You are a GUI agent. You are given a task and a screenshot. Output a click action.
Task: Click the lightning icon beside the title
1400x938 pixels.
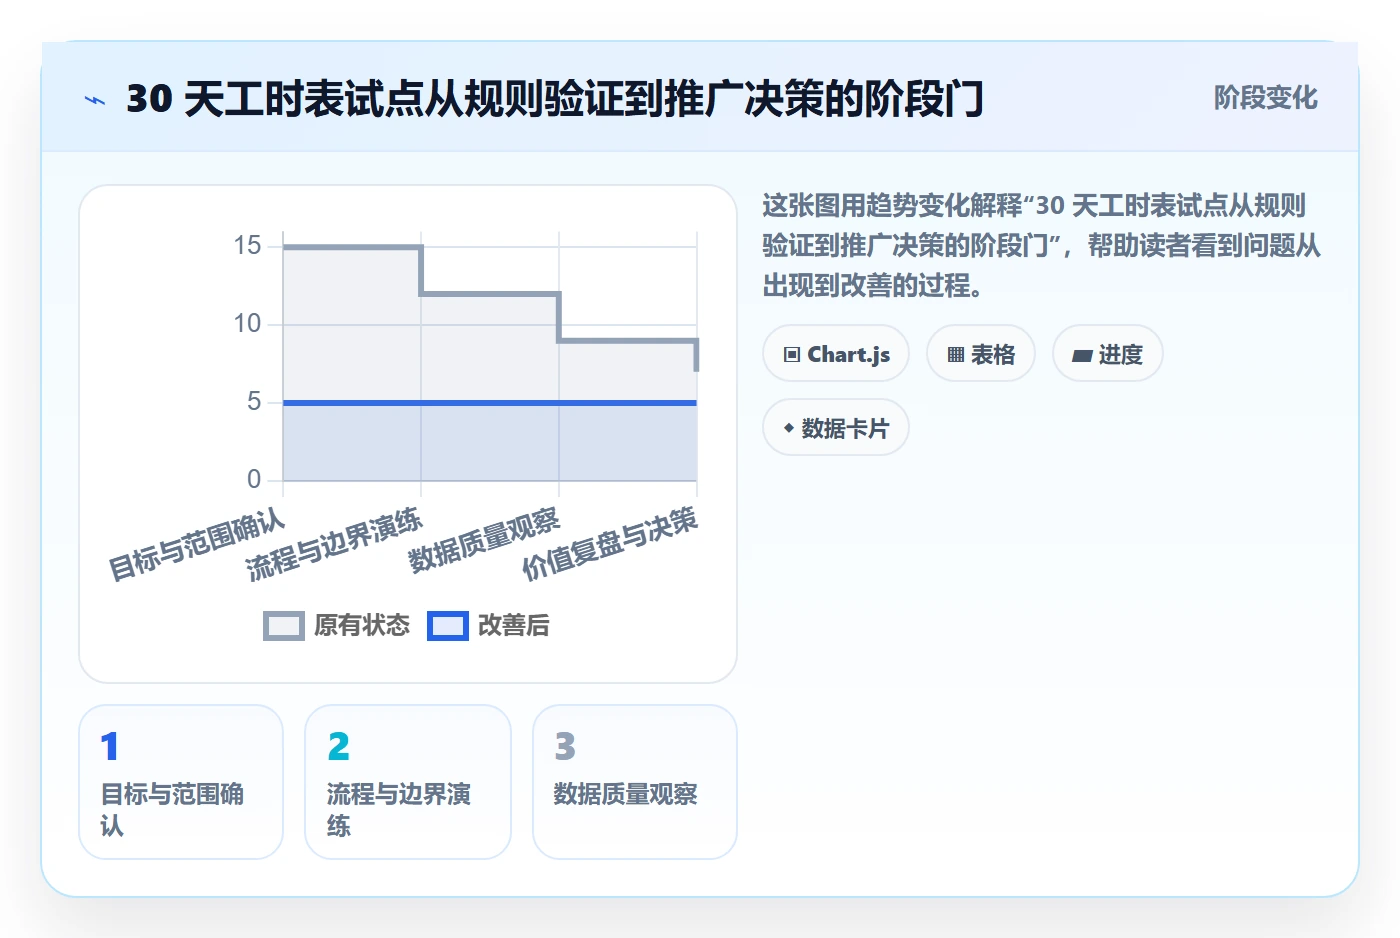pos(94,99)
